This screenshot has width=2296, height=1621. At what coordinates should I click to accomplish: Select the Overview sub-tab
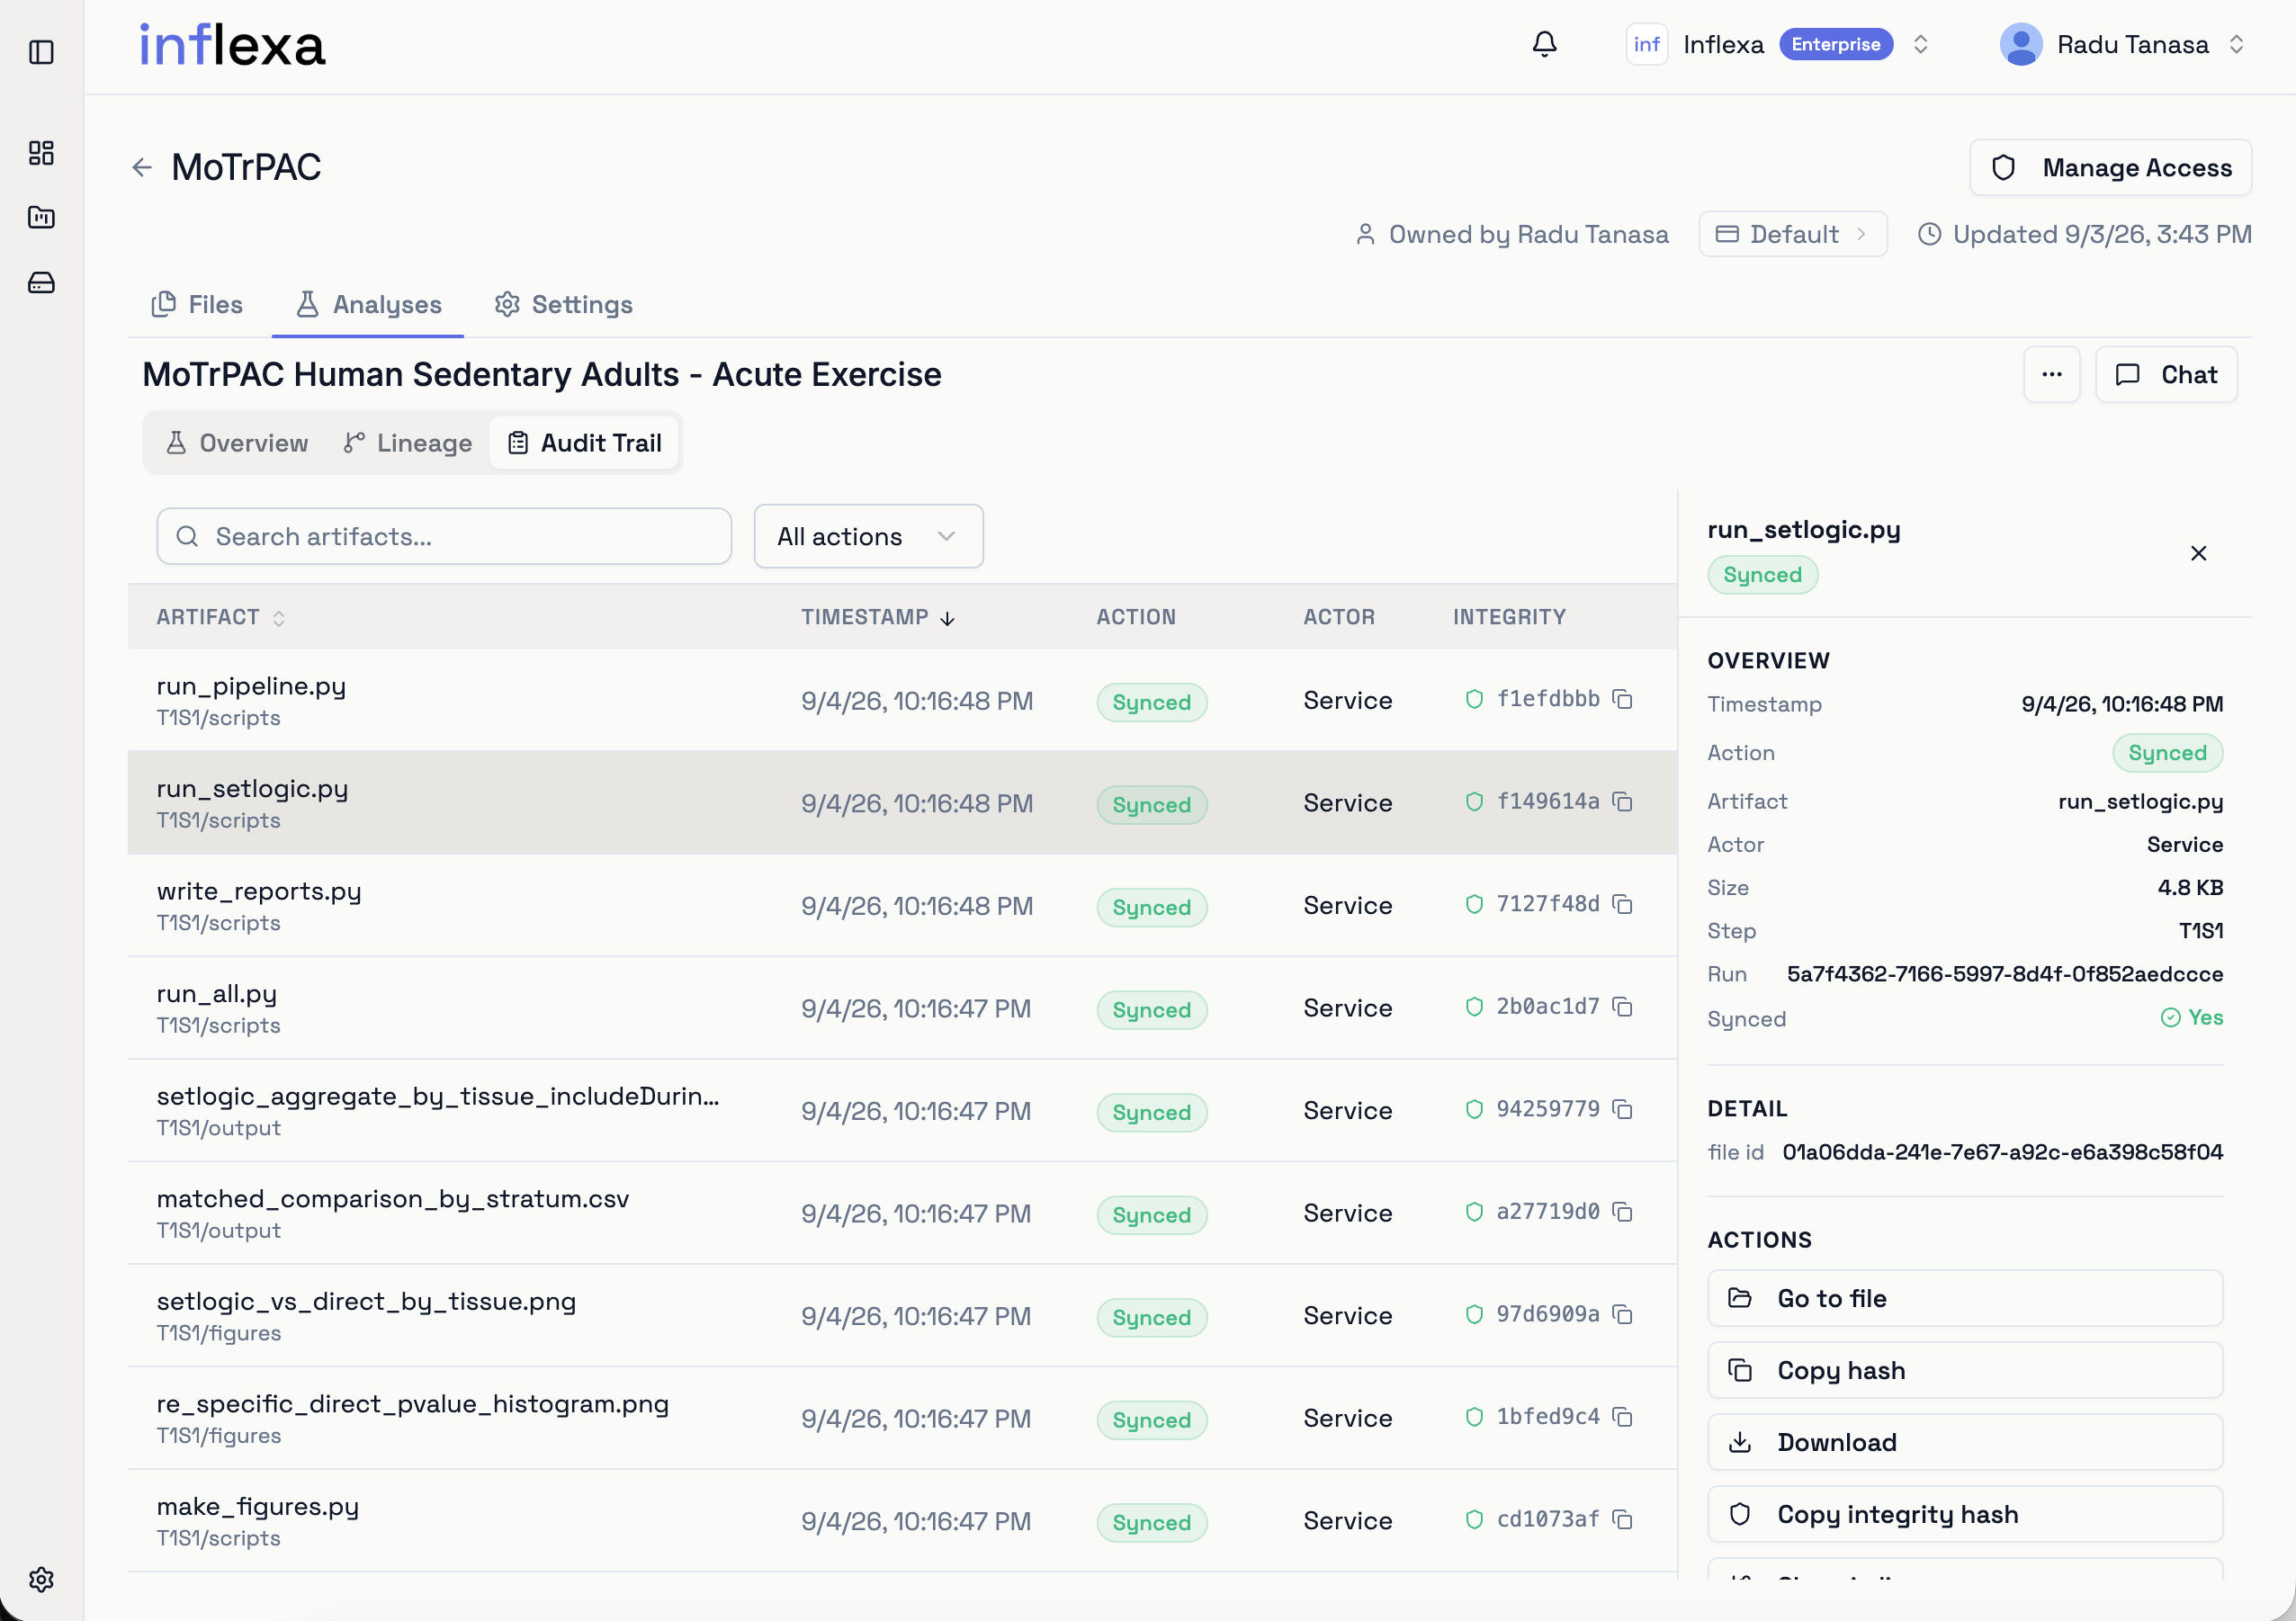(237, 443)
